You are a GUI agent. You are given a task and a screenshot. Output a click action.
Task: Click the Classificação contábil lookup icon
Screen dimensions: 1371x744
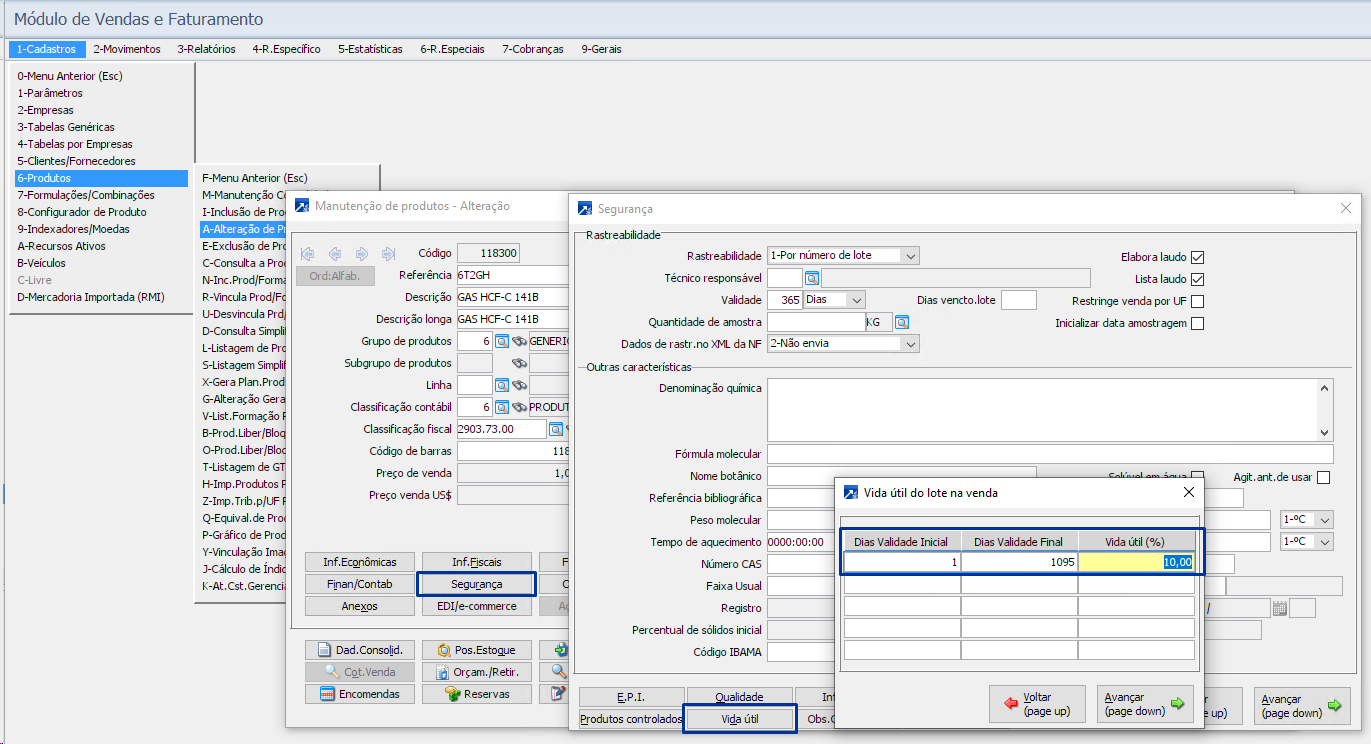click(x=502, y=407)
